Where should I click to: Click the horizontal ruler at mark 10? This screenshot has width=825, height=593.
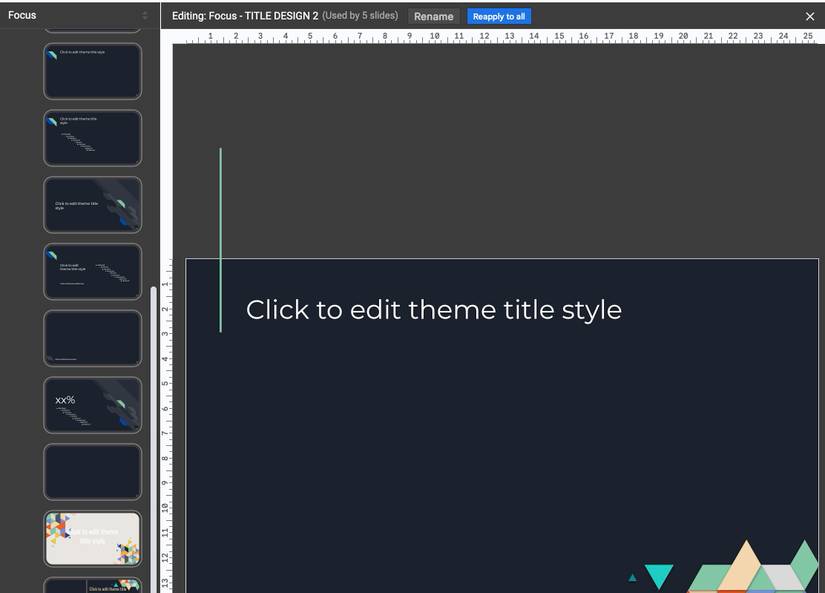pos(433,37)
